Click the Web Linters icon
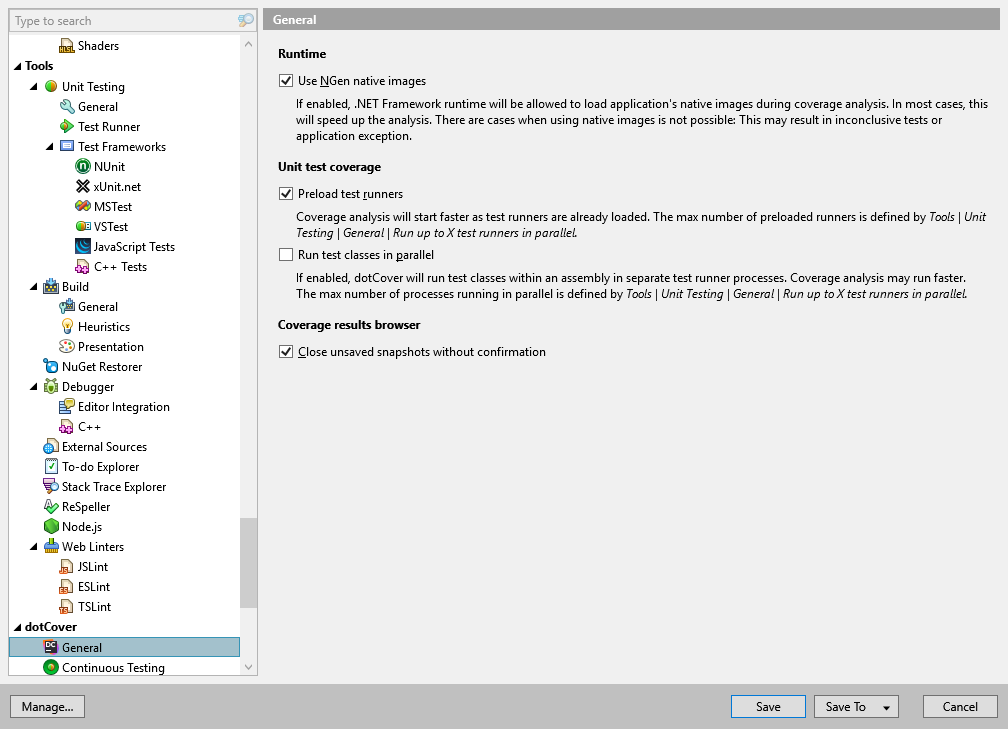This screenshot has width=1008, height=729. tap(51, 546)
